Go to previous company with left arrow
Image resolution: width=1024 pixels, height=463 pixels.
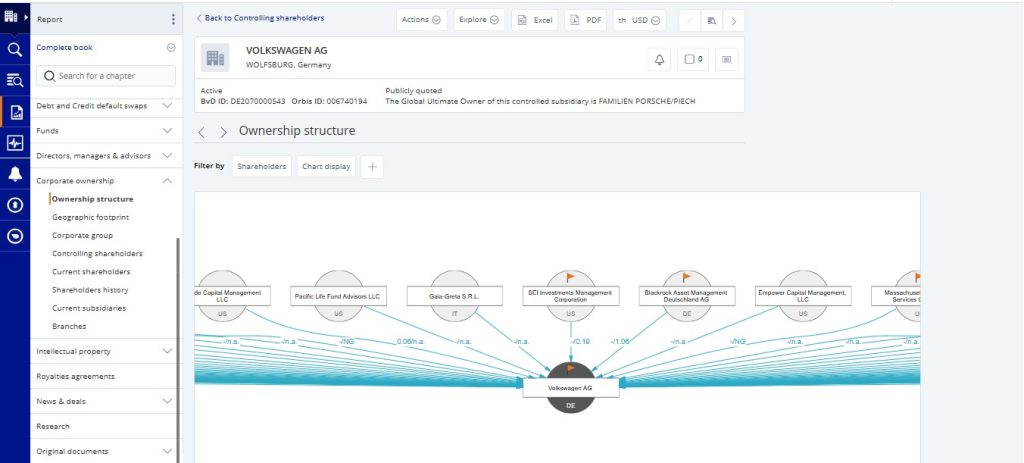point(690,20)
